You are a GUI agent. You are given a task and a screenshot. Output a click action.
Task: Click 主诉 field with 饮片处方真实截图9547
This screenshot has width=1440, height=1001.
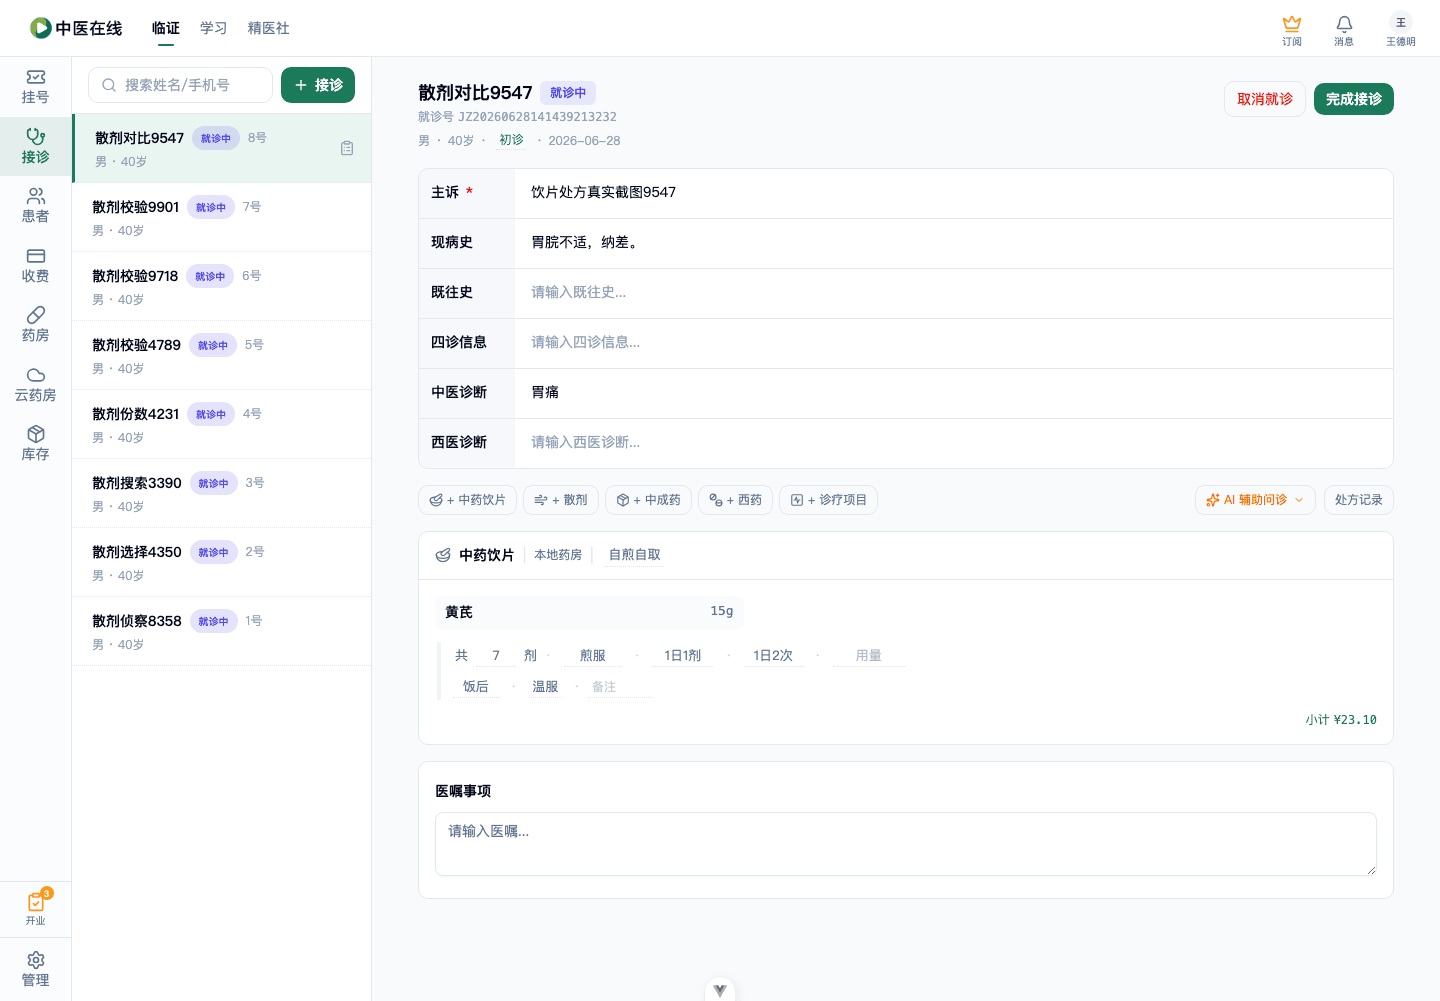[x=954, y=193]
